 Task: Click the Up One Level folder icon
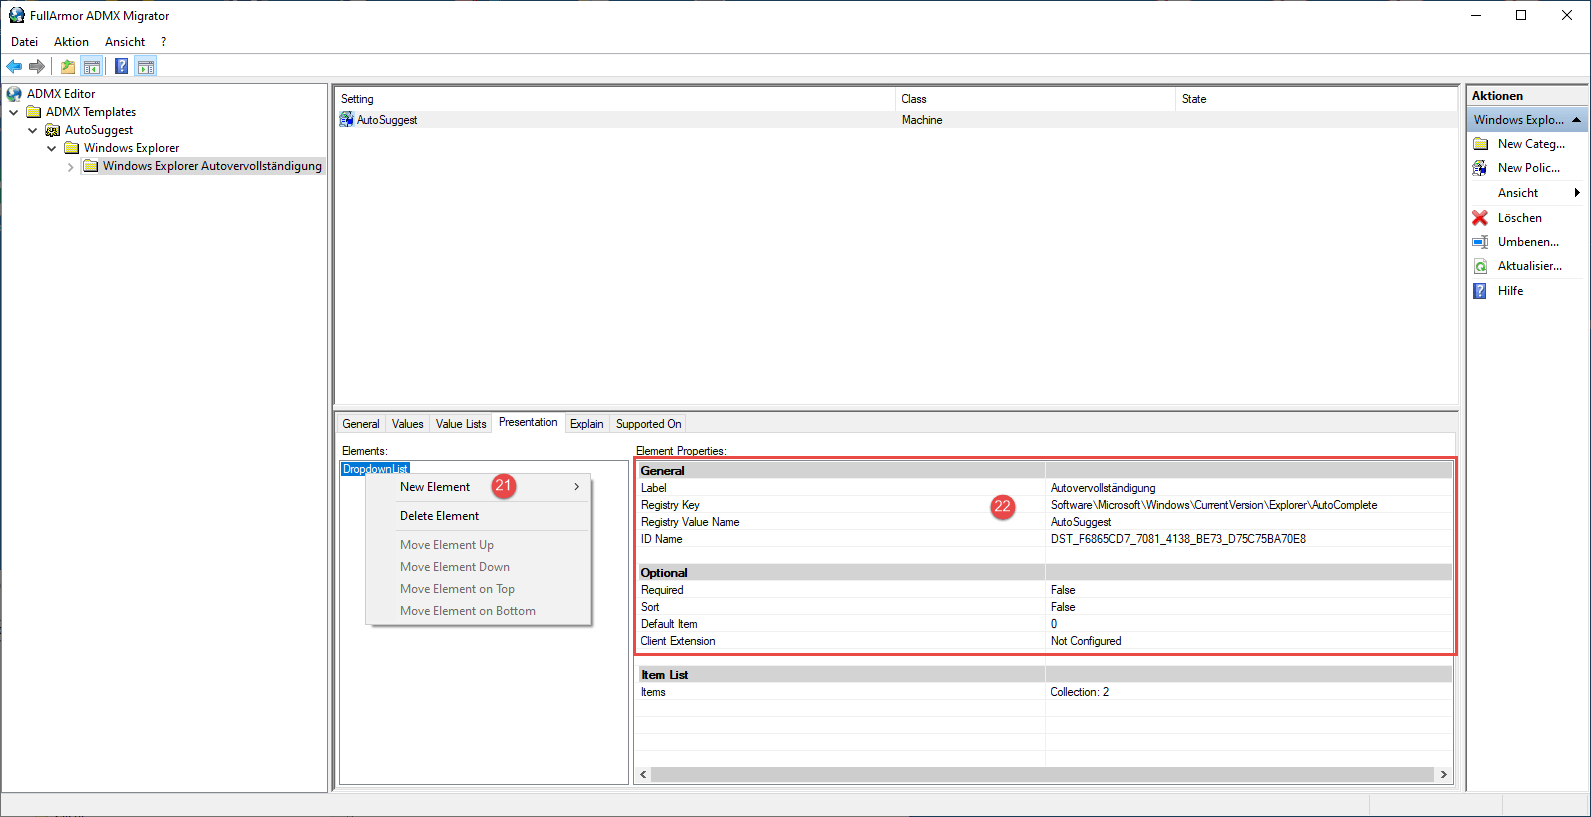67,67
